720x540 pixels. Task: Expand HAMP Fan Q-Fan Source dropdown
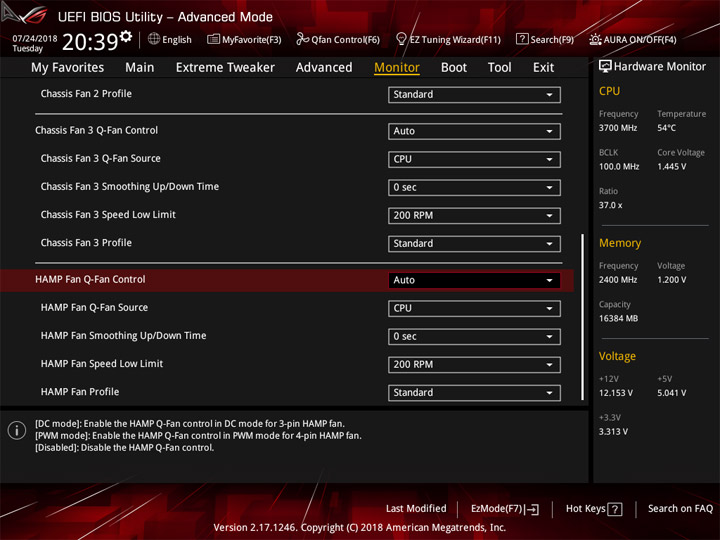474,308
